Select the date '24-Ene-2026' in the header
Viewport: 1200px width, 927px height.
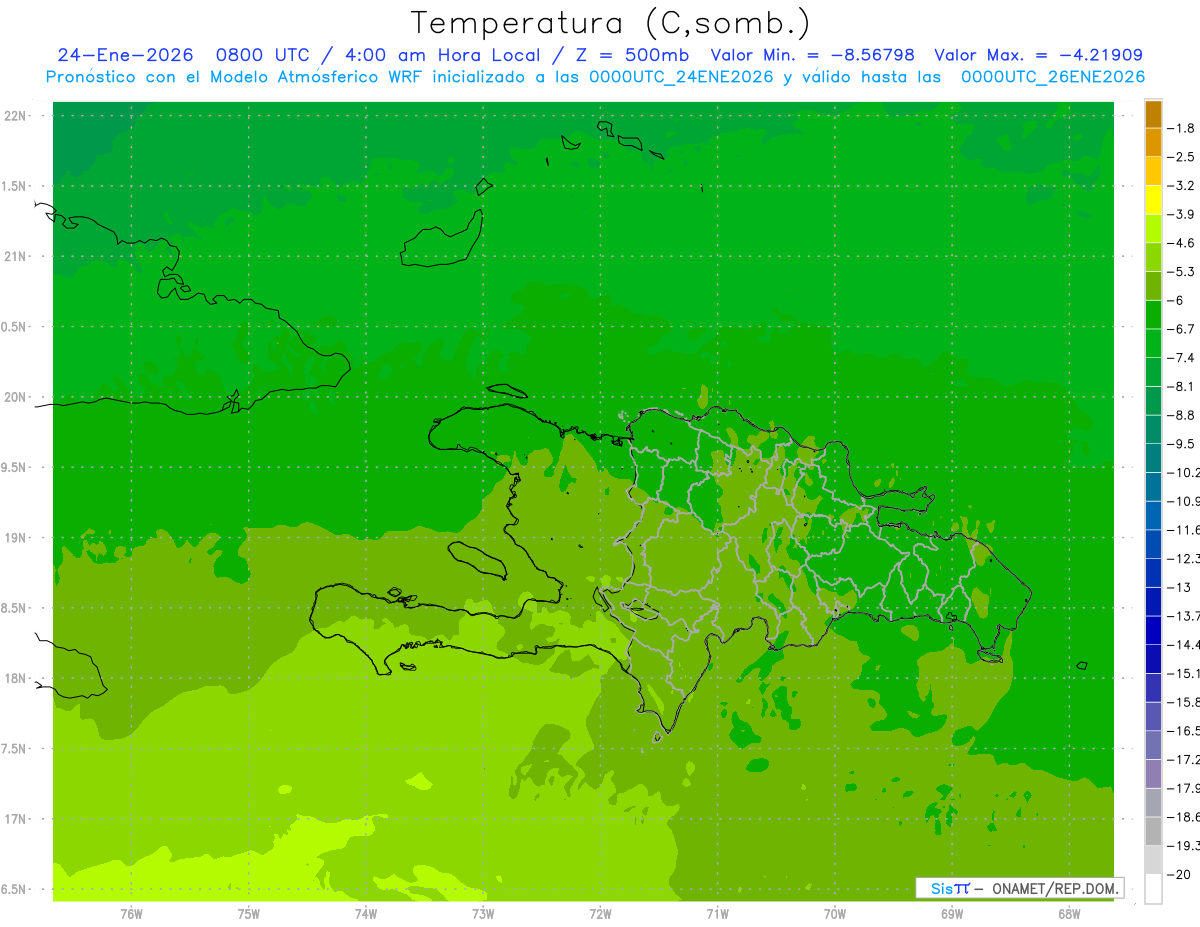125,55
